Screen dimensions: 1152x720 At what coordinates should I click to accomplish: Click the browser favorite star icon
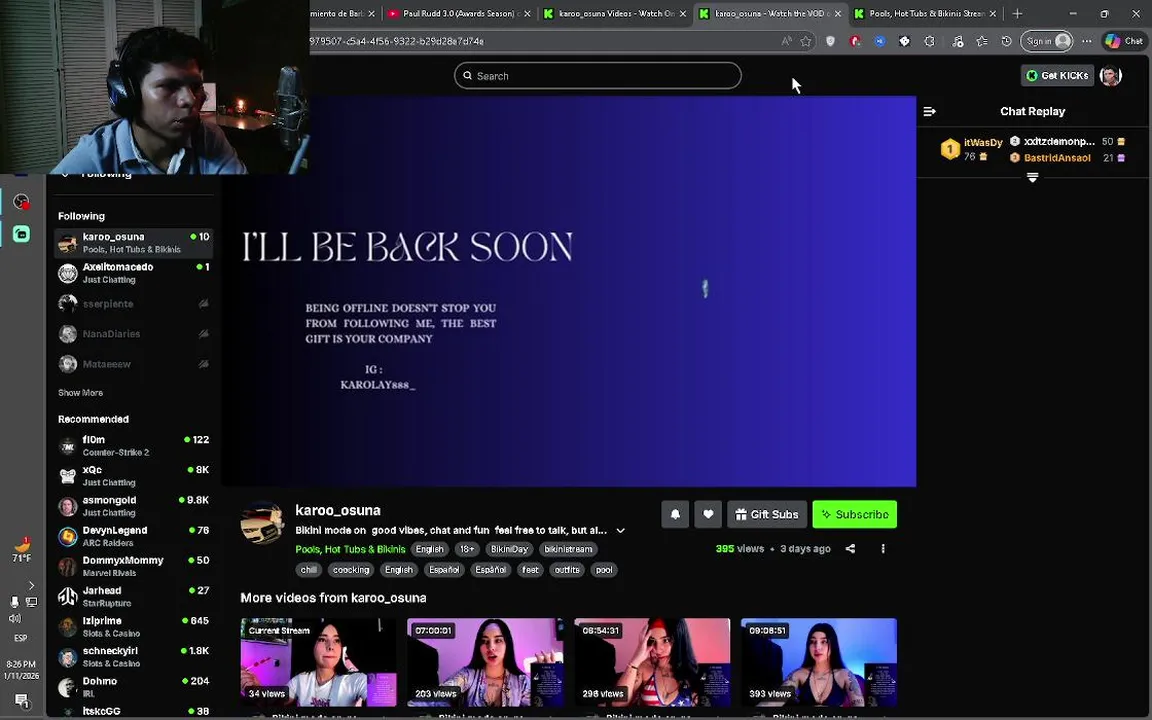(805, 41)
